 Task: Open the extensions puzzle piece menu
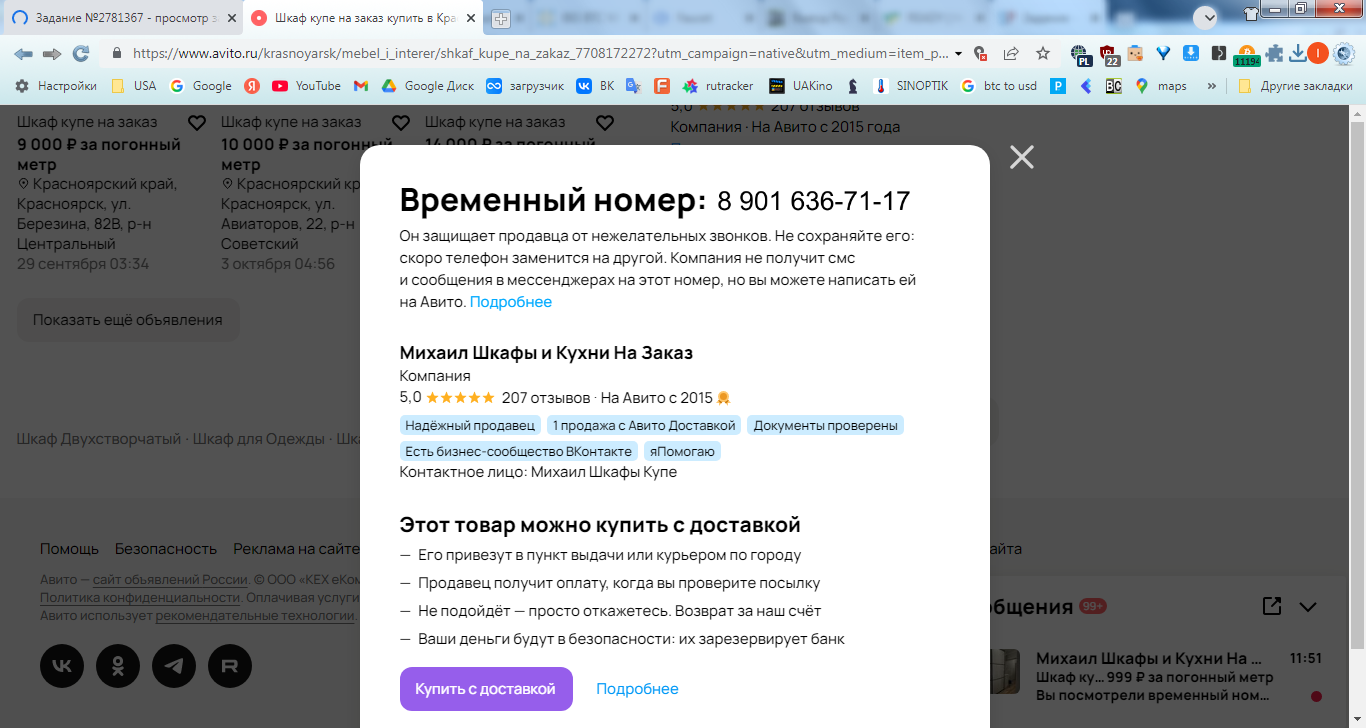pos(1274,53)
